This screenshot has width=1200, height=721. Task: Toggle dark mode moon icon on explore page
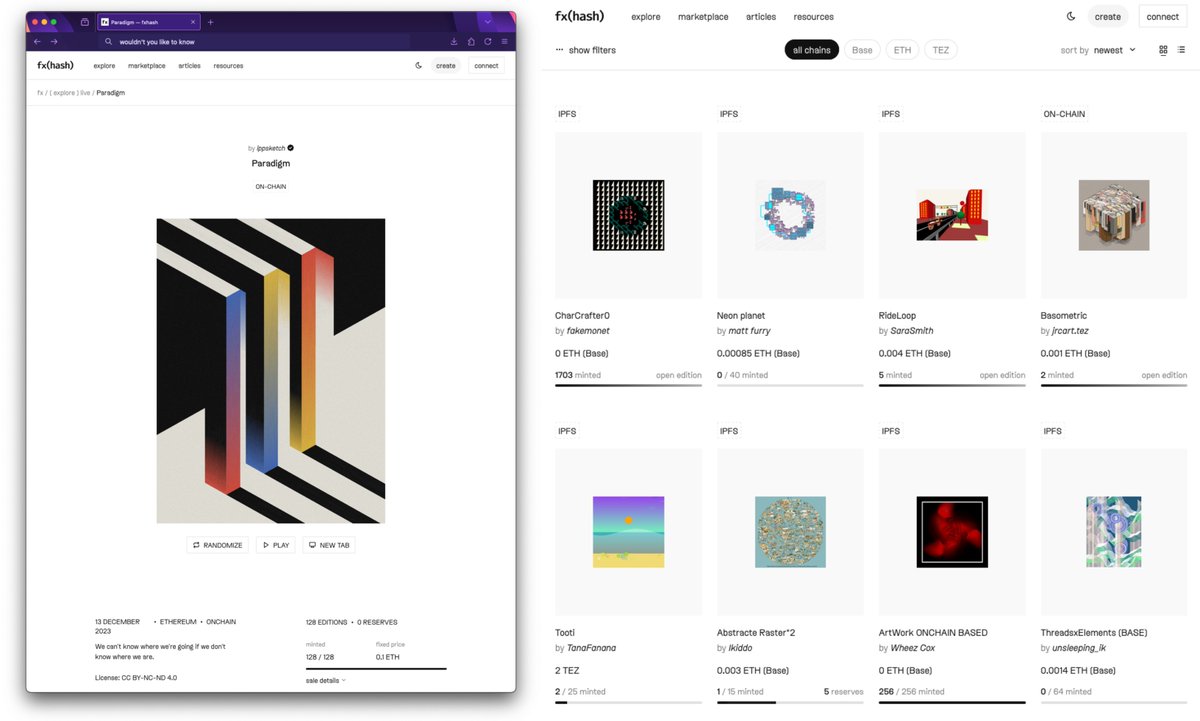tap(1071, 17)
